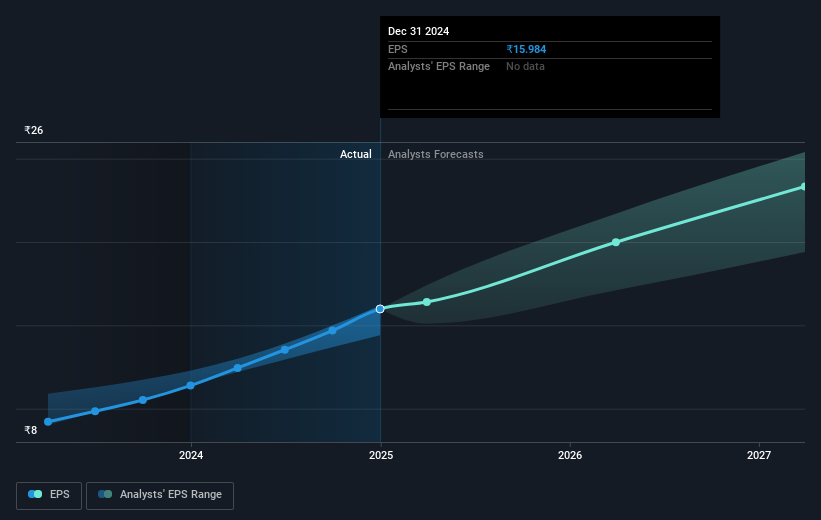The width and height of the screenshot is (821, 520).
Task: Click the ₹26 y-axis label
Action: point(34,130)
